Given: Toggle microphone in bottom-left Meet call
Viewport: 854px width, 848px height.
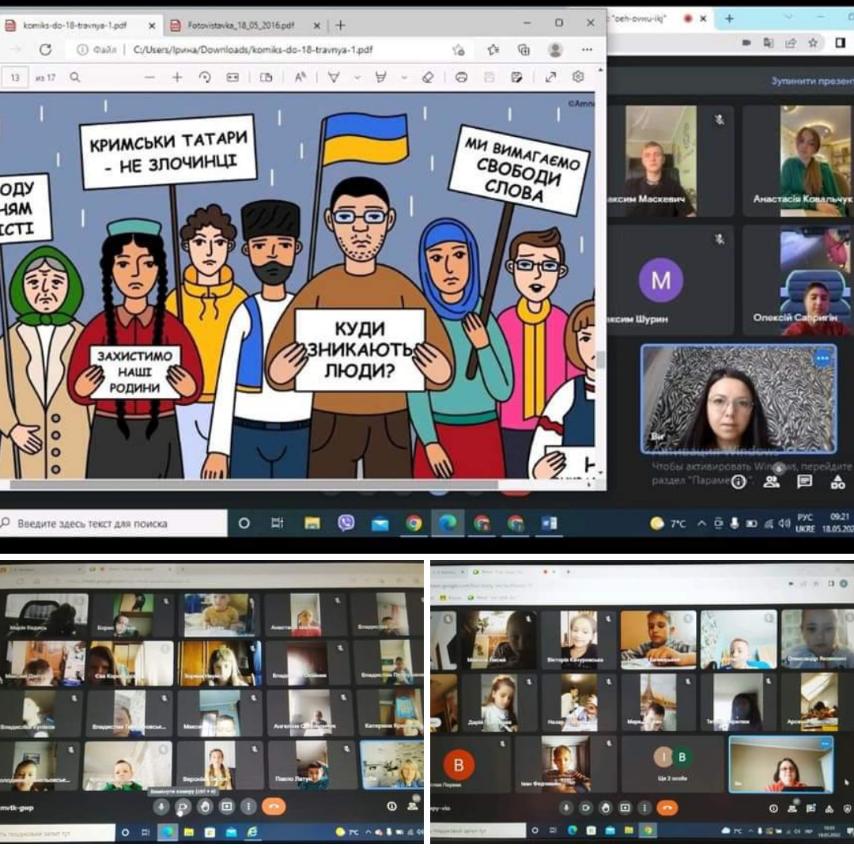Looking at the screenshot, I should click(161, 807).
